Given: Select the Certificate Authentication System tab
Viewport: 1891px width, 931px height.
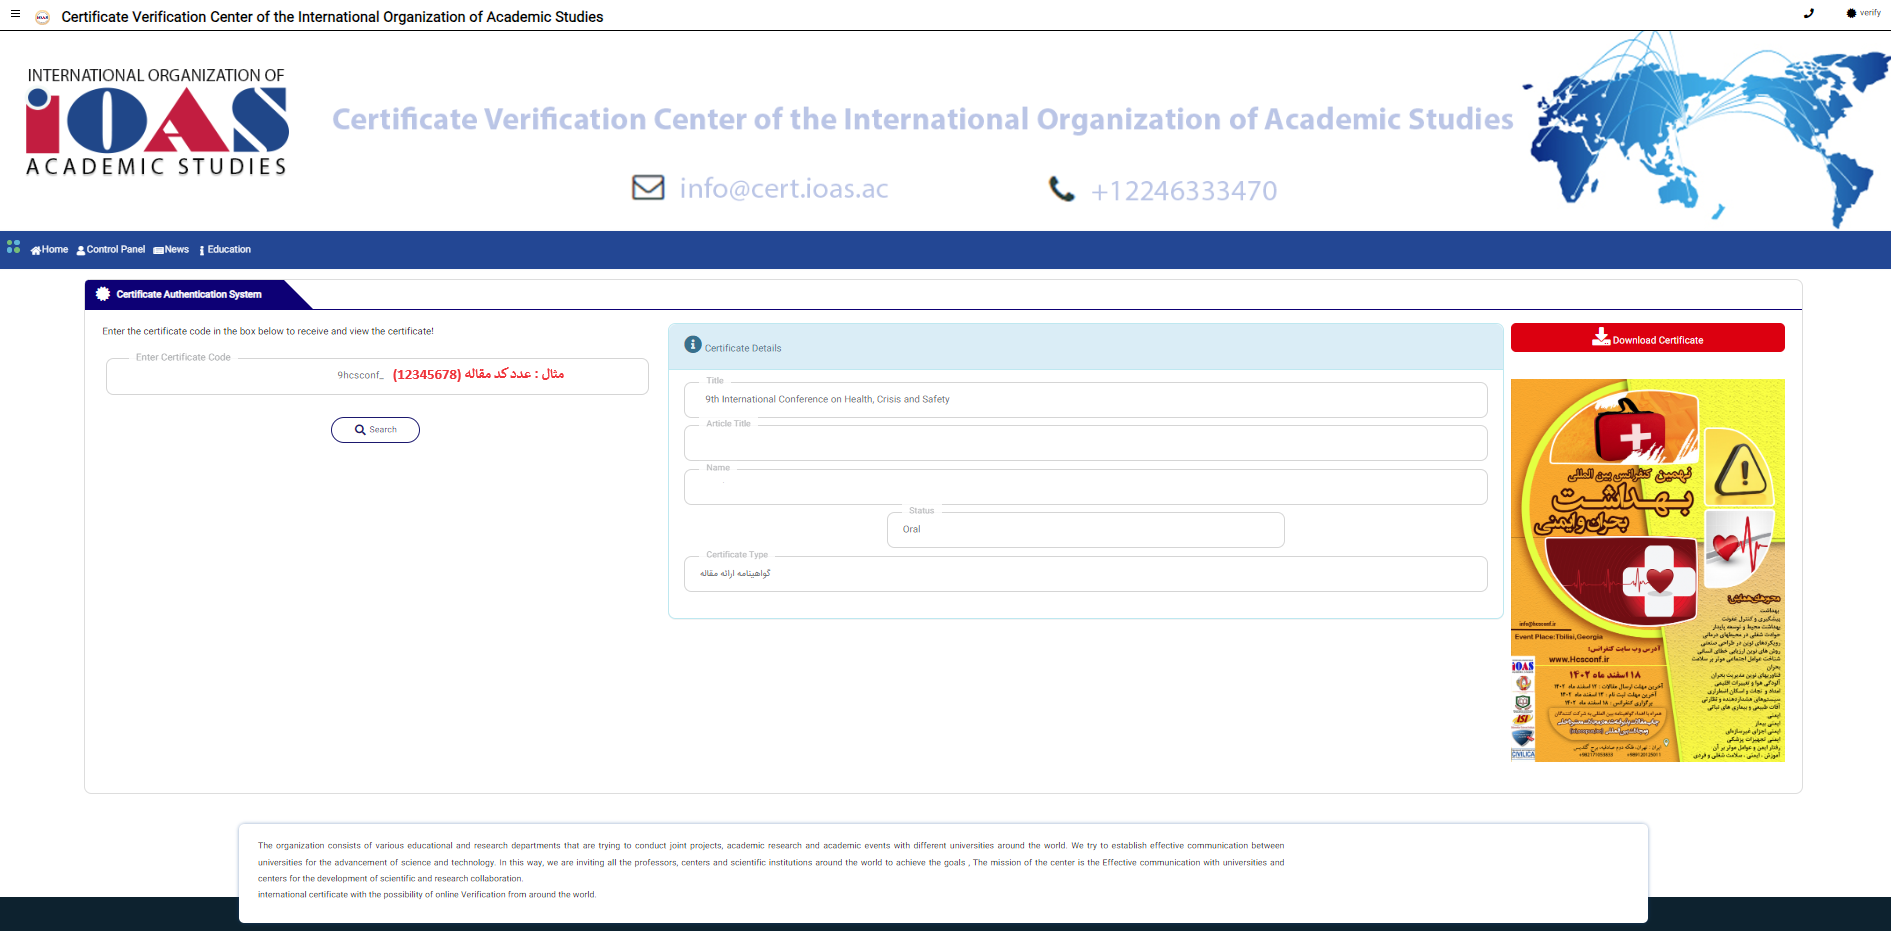Looking at the screenshot, I should [x=189, y=294].
